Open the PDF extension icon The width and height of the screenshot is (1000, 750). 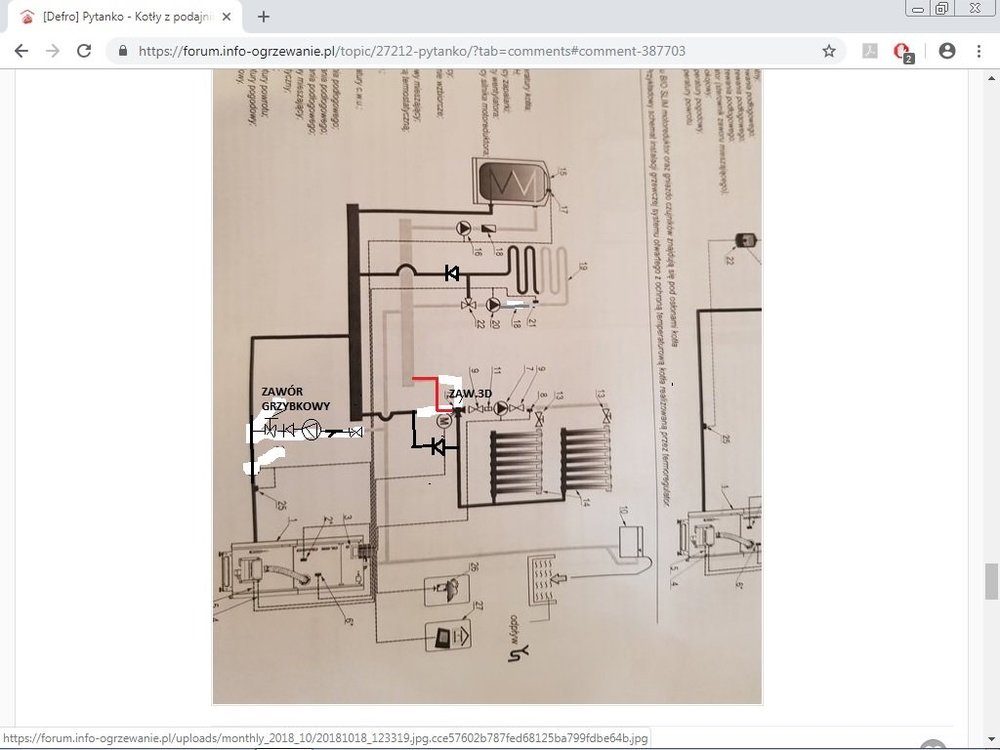pos(870,51)
